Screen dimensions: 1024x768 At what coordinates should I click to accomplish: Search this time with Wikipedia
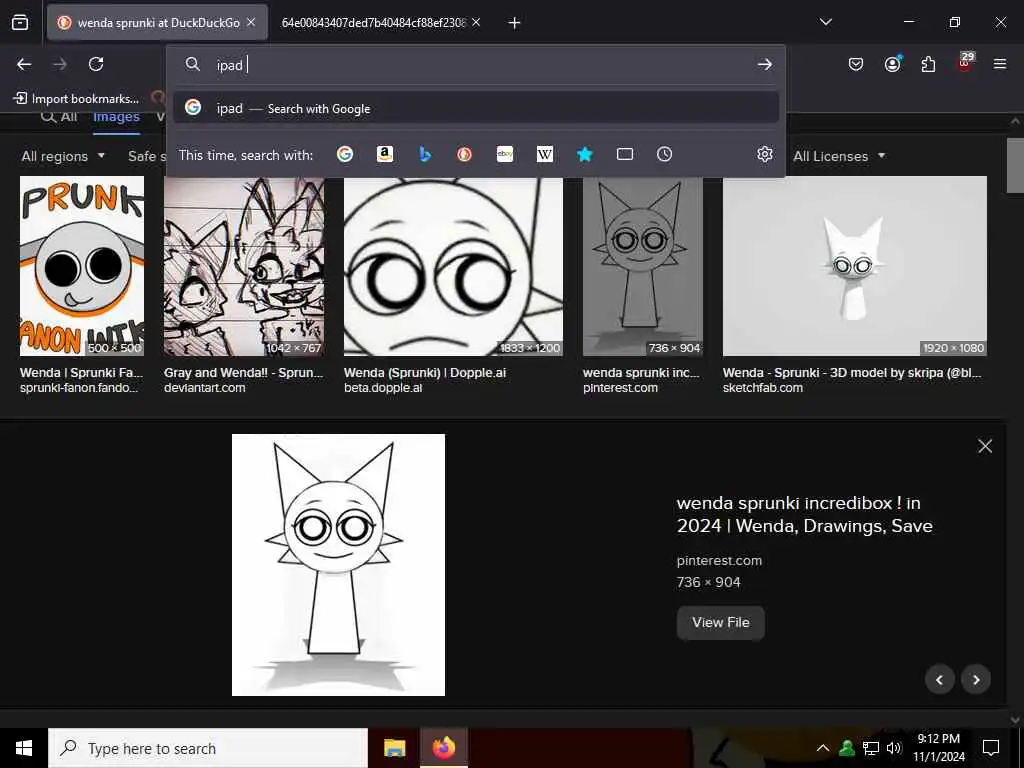[x=545, y=154]
